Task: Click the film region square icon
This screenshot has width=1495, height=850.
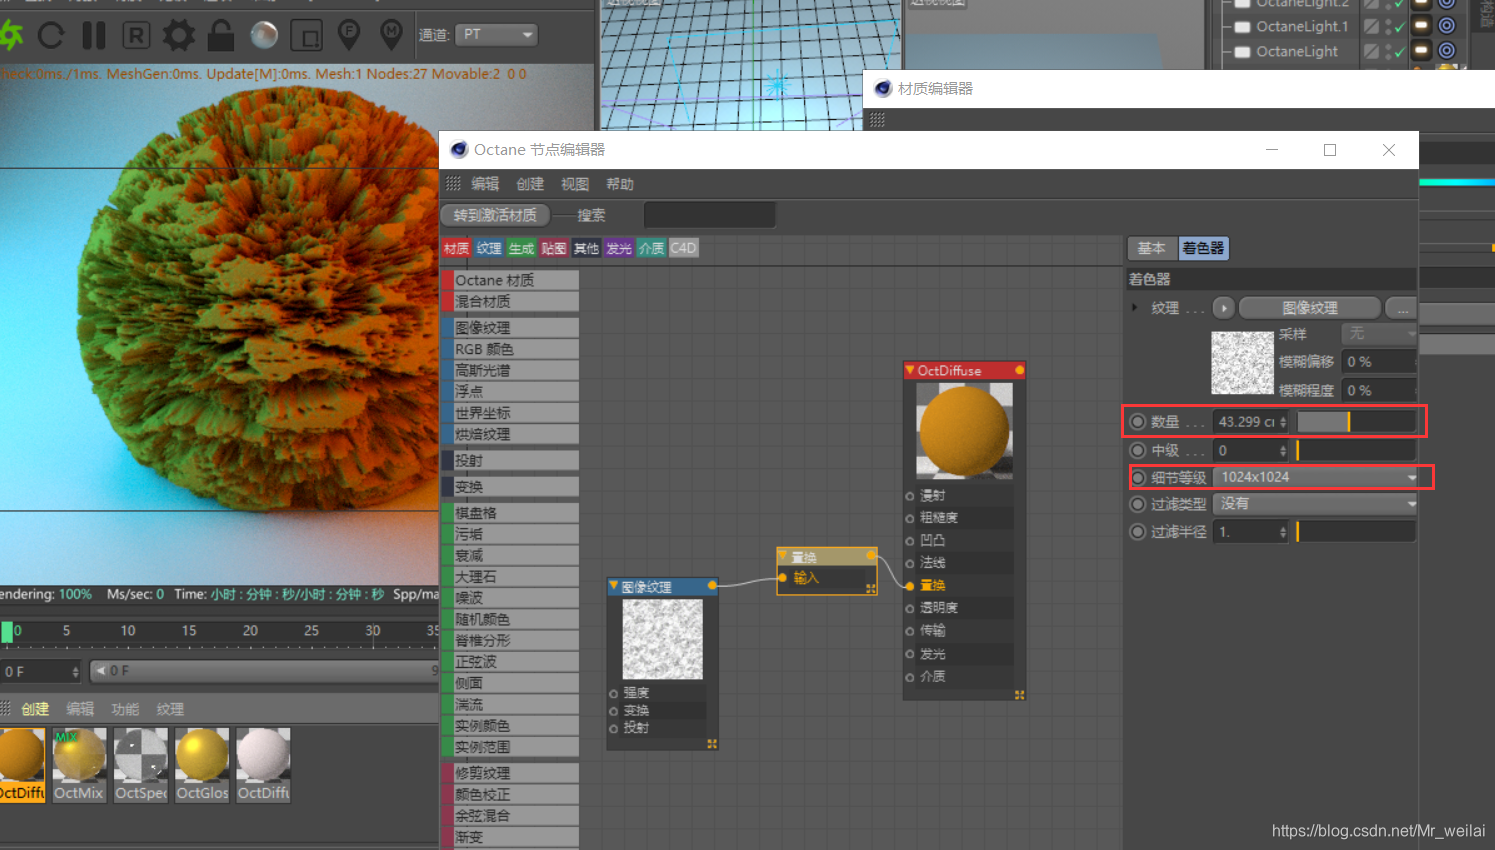Action: point(306,36)
